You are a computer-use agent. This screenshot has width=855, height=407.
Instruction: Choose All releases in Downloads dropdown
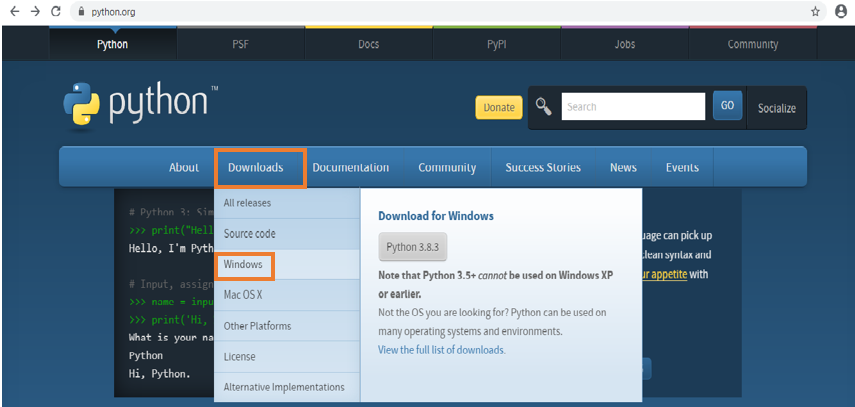[287, 203]
